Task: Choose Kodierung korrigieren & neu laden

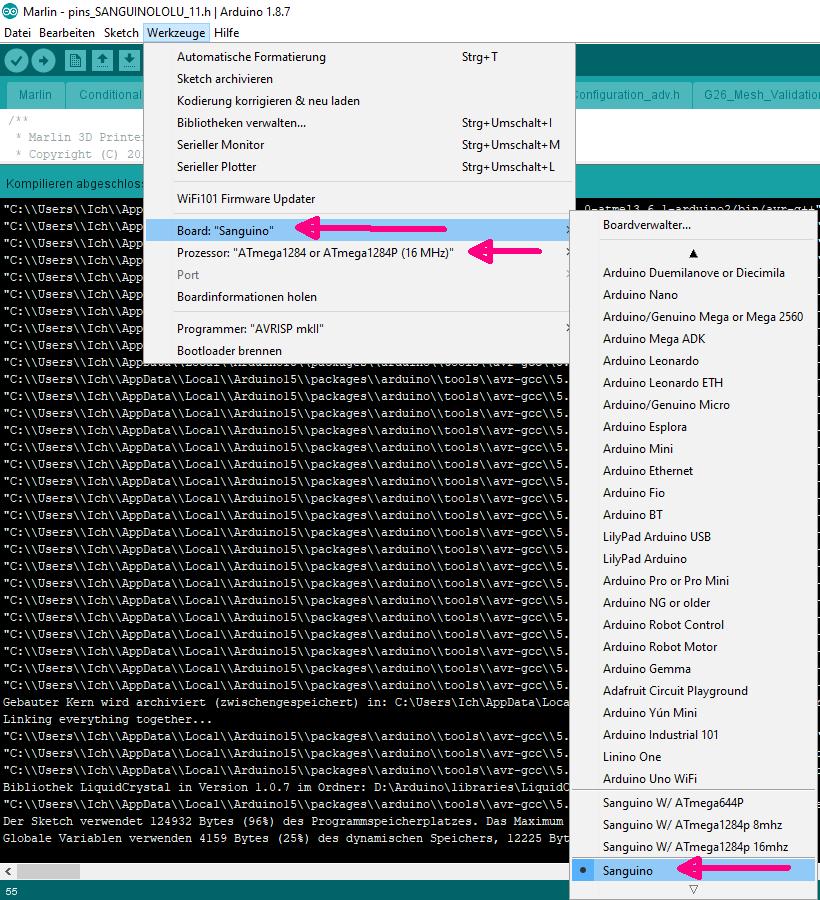Action: tap(358, 101)
